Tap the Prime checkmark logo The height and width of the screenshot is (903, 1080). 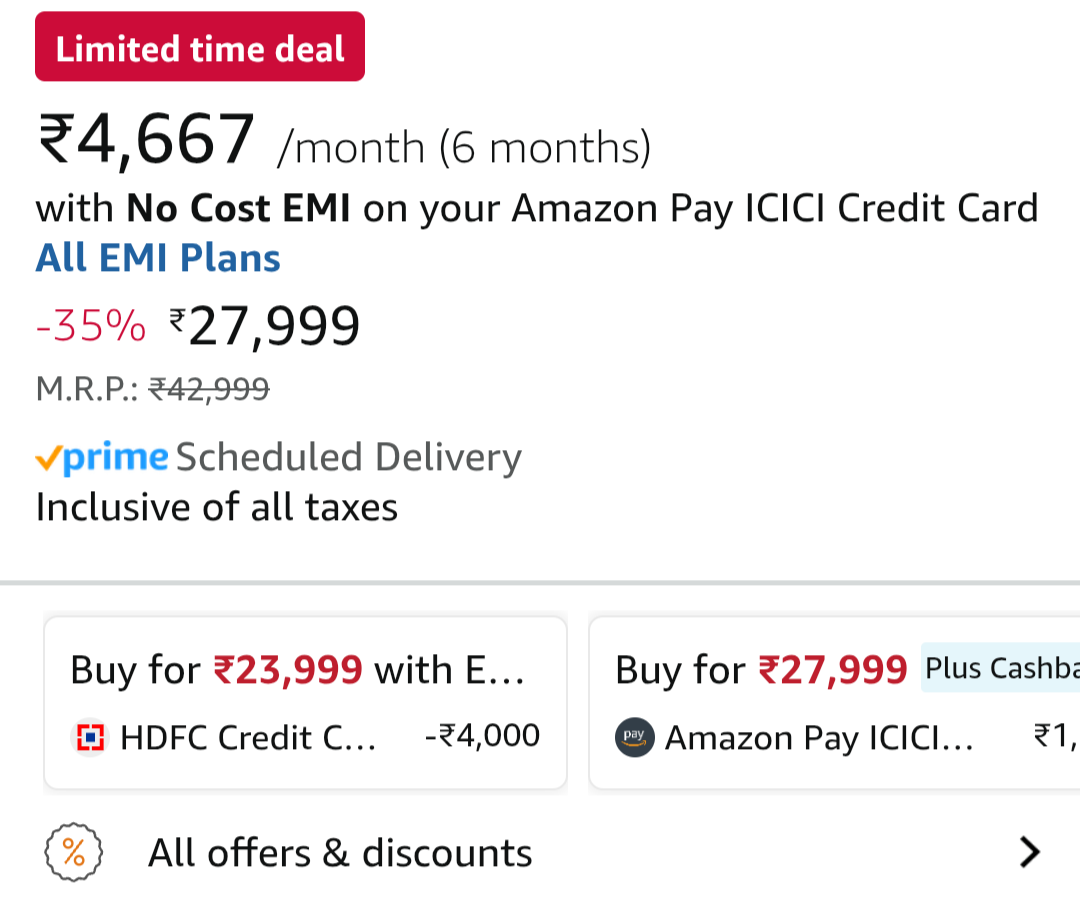point(101,458)
